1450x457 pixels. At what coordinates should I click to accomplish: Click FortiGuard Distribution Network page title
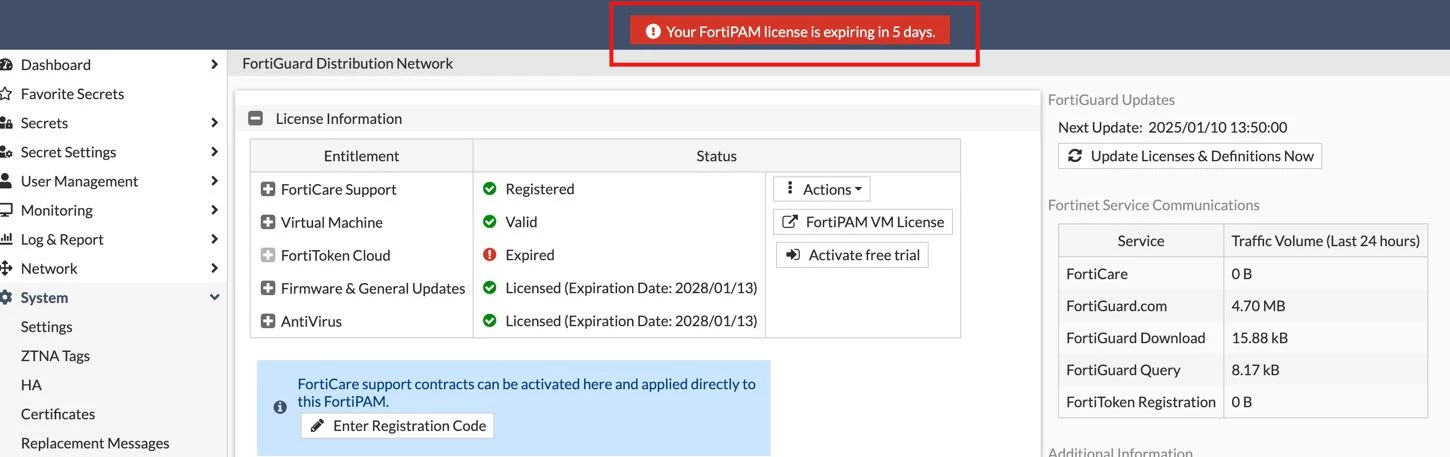tap(348, 63)
